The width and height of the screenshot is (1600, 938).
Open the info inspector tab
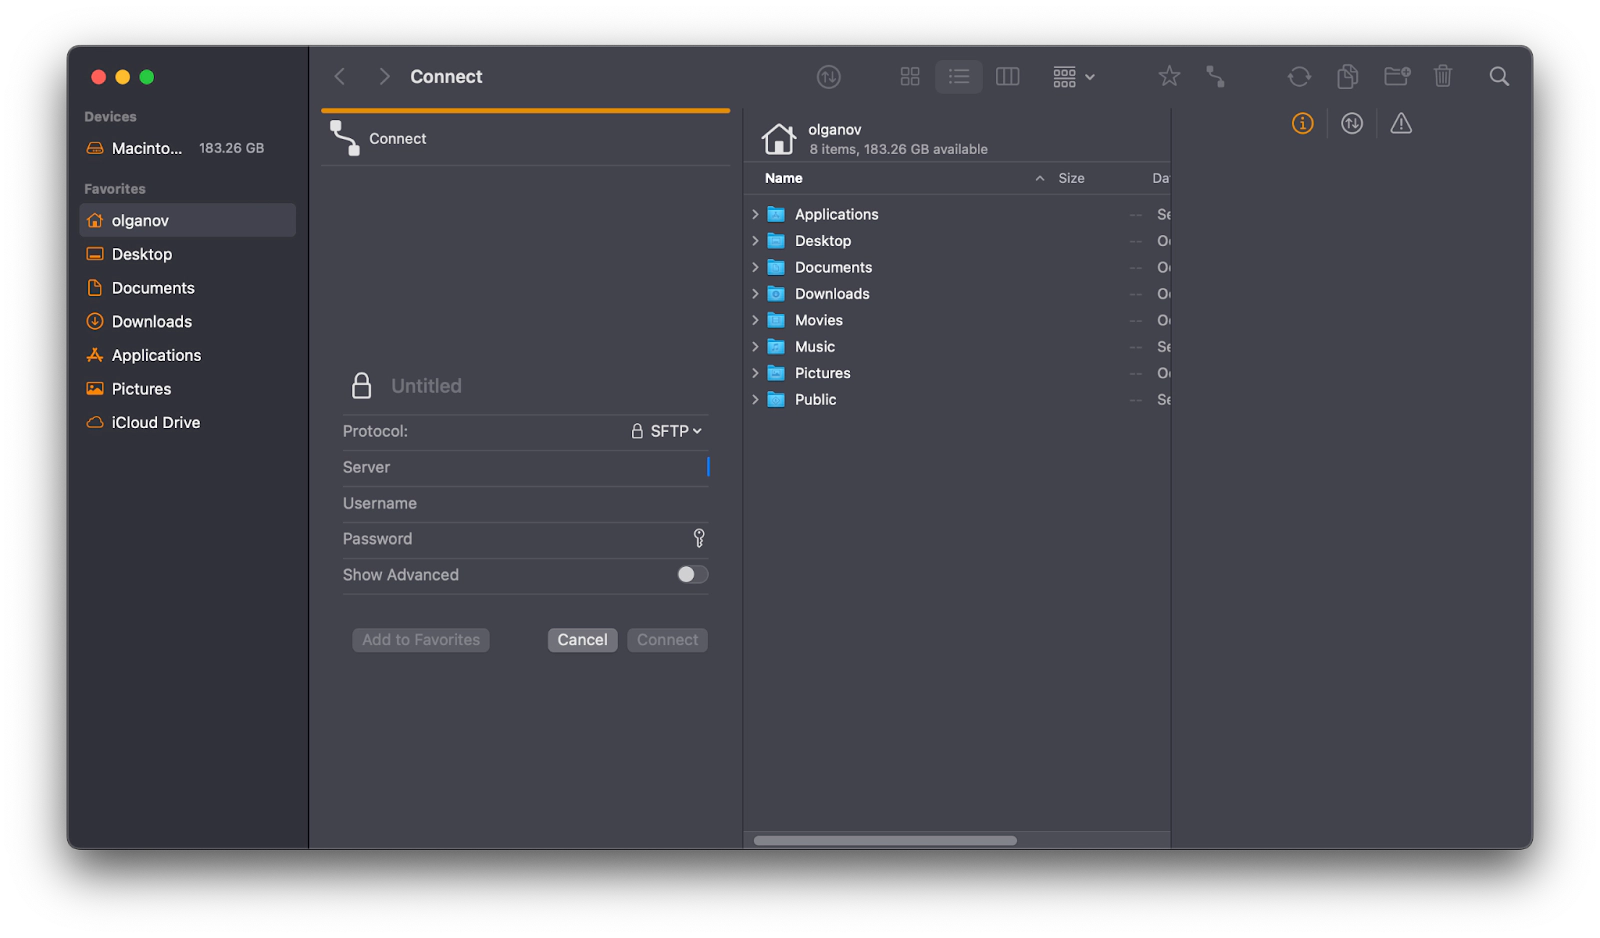pos(1302,124)
